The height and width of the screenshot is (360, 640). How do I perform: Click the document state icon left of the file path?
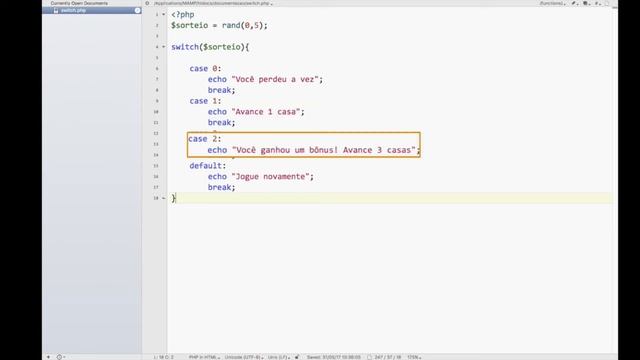(x=147, y=3)
